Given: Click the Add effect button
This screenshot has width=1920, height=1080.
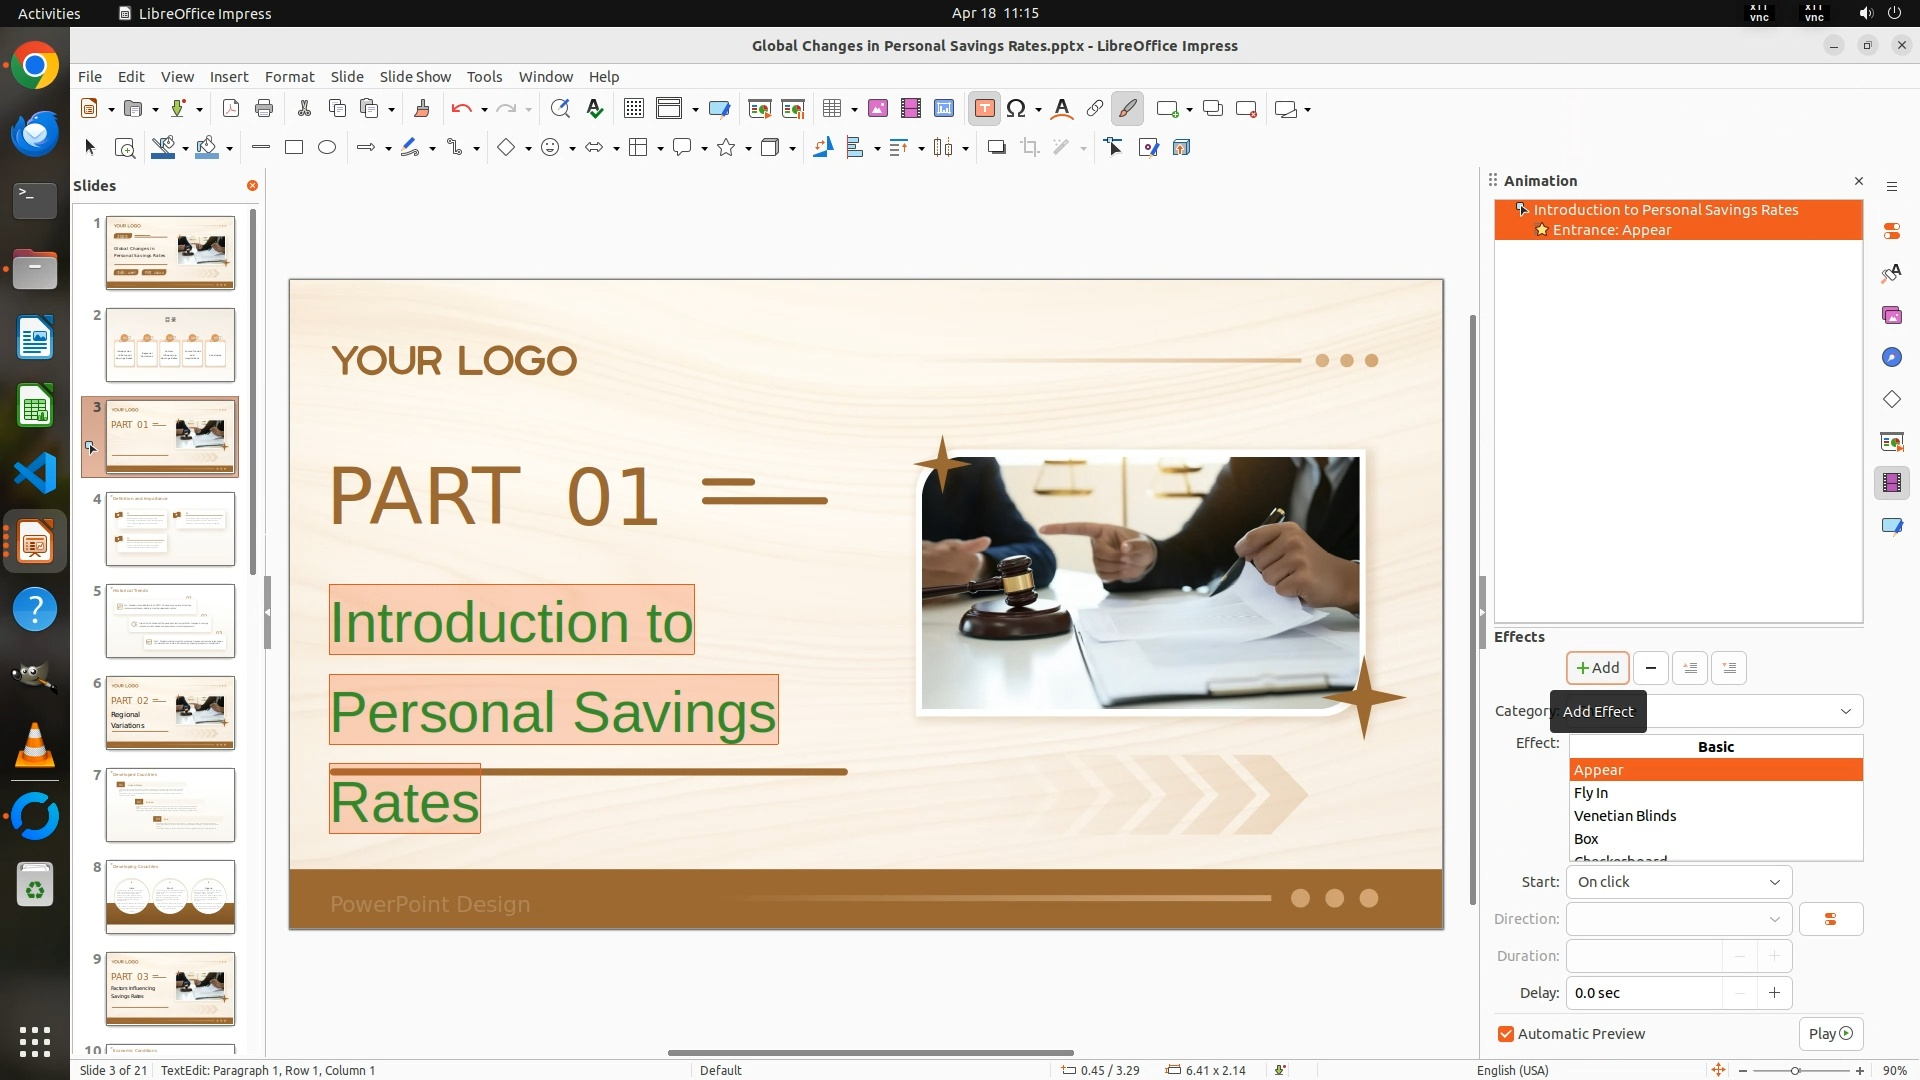Looking at the screenshot, I should point(1597,668).
